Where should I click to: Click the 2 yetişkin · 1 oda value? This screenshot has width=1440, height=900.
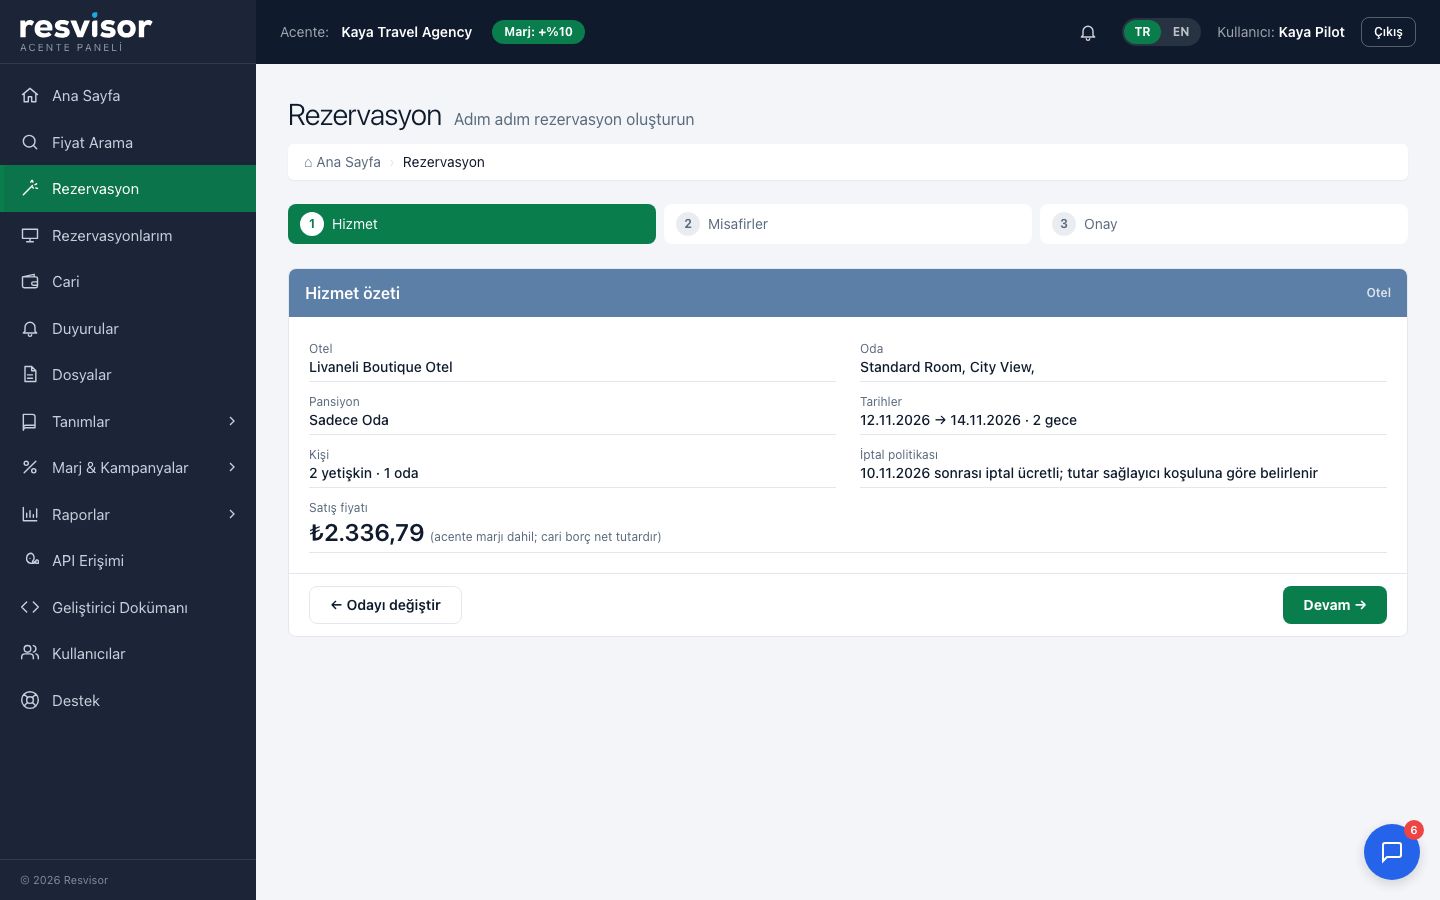[364, 473]
